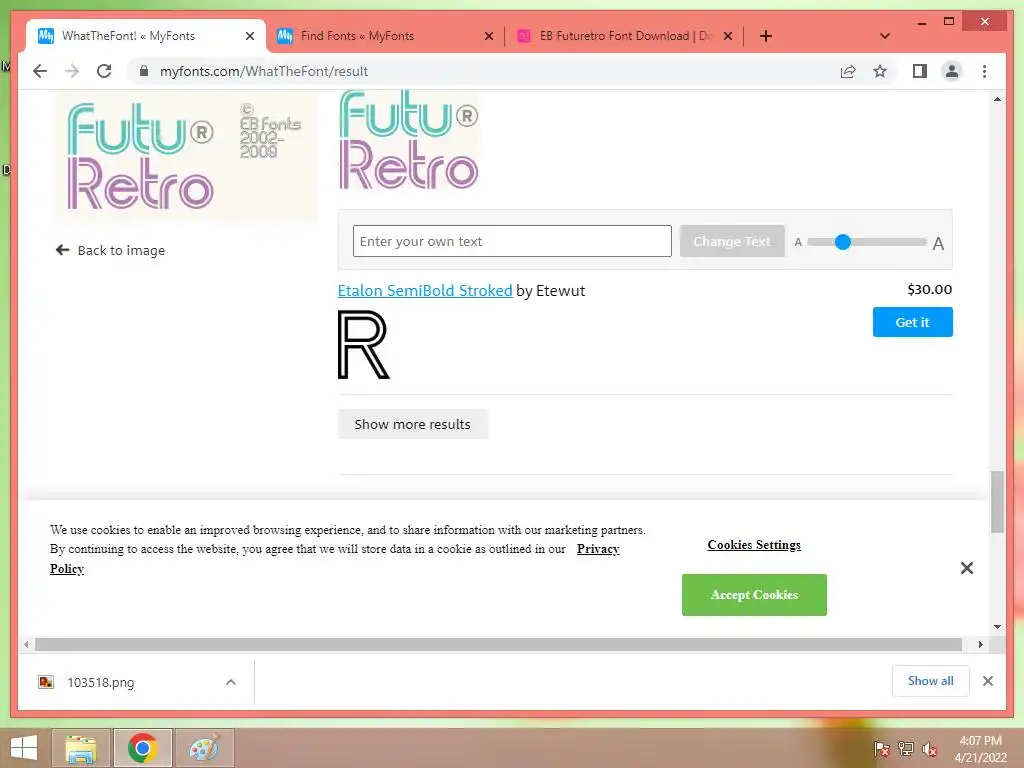This screenshot has height=768, width=1024.
Task: Open File Explorer from the taskbar
Action: click(x=80, y=748)
